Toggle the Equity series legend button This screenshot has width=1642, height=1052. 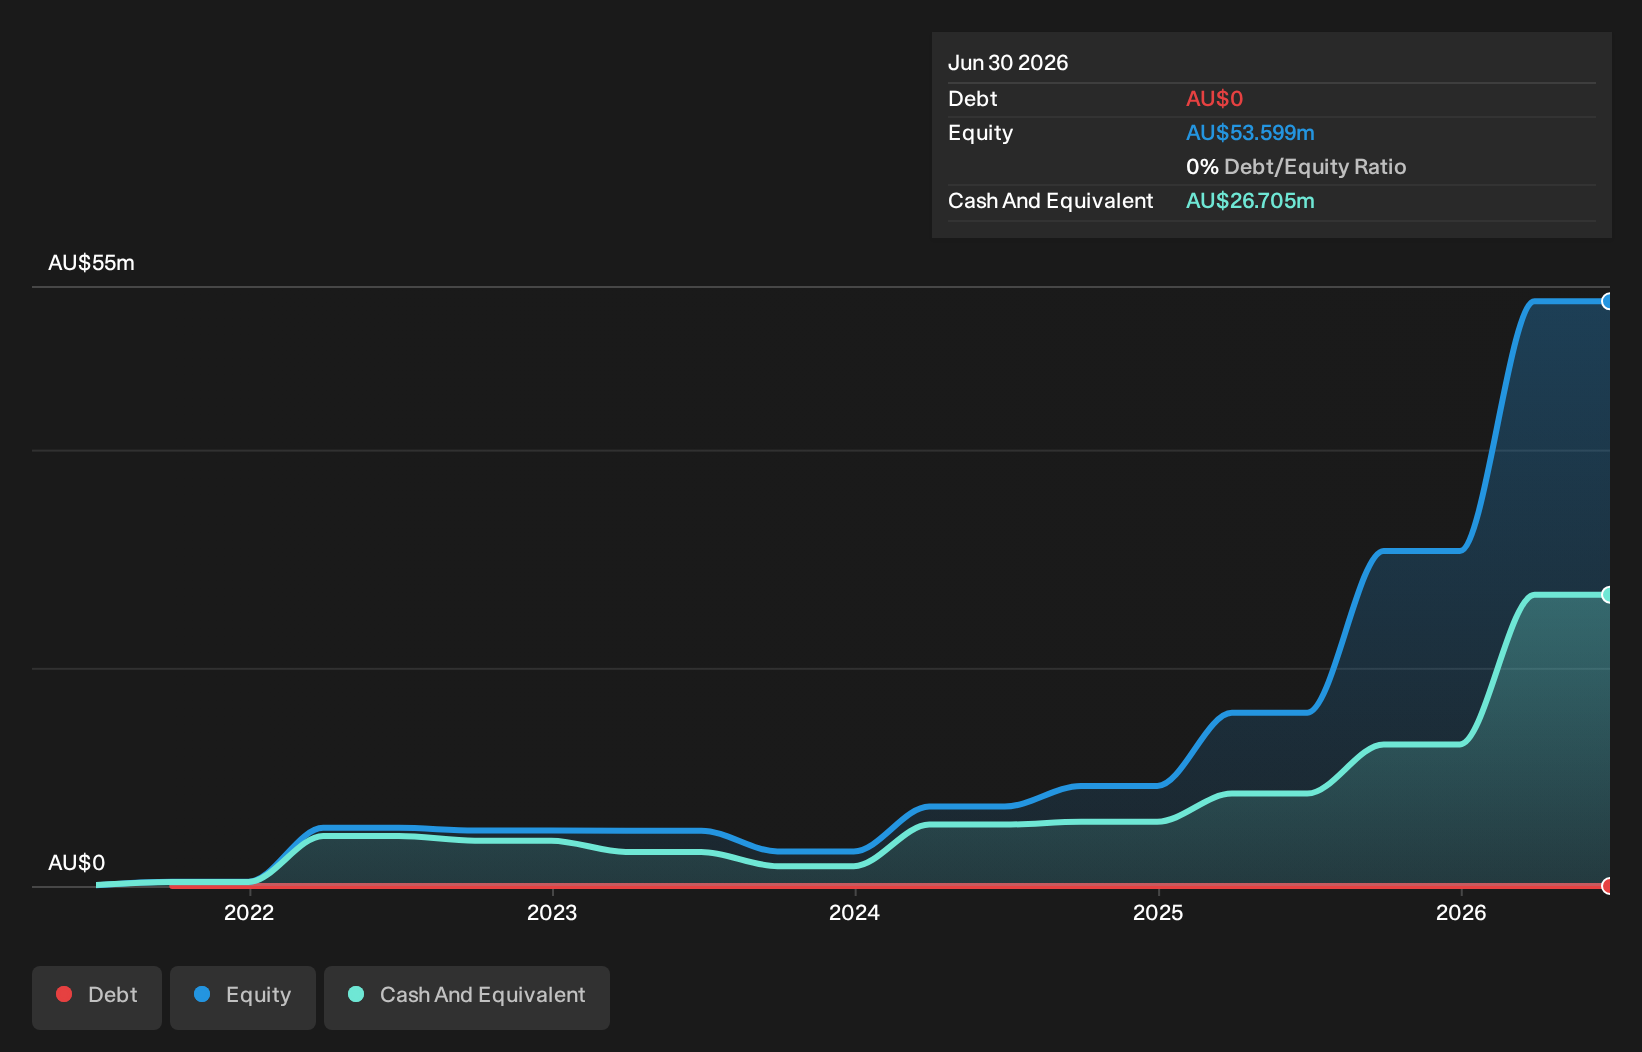click(x=243, y=997)
